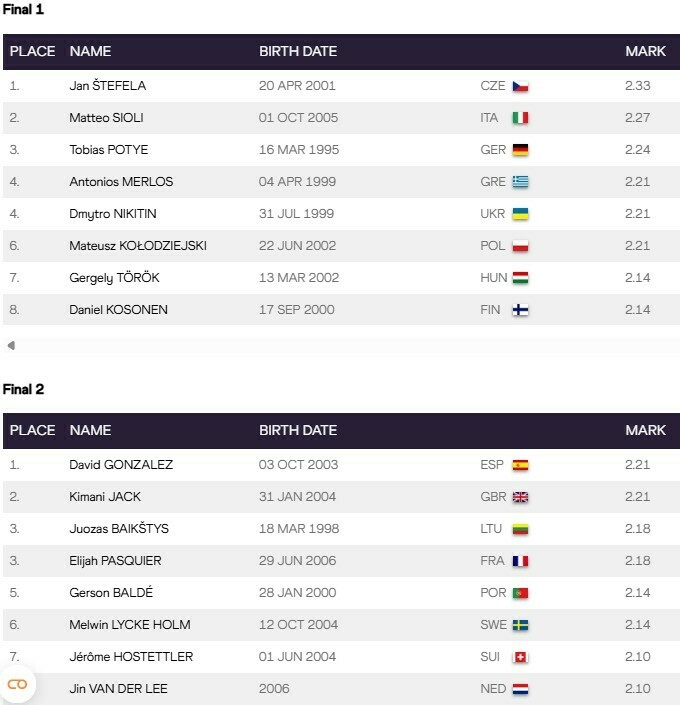The height and width of the screenshot is (705, 680).
Task: Click the British flag next to GBR
Action: coord(520,497)
